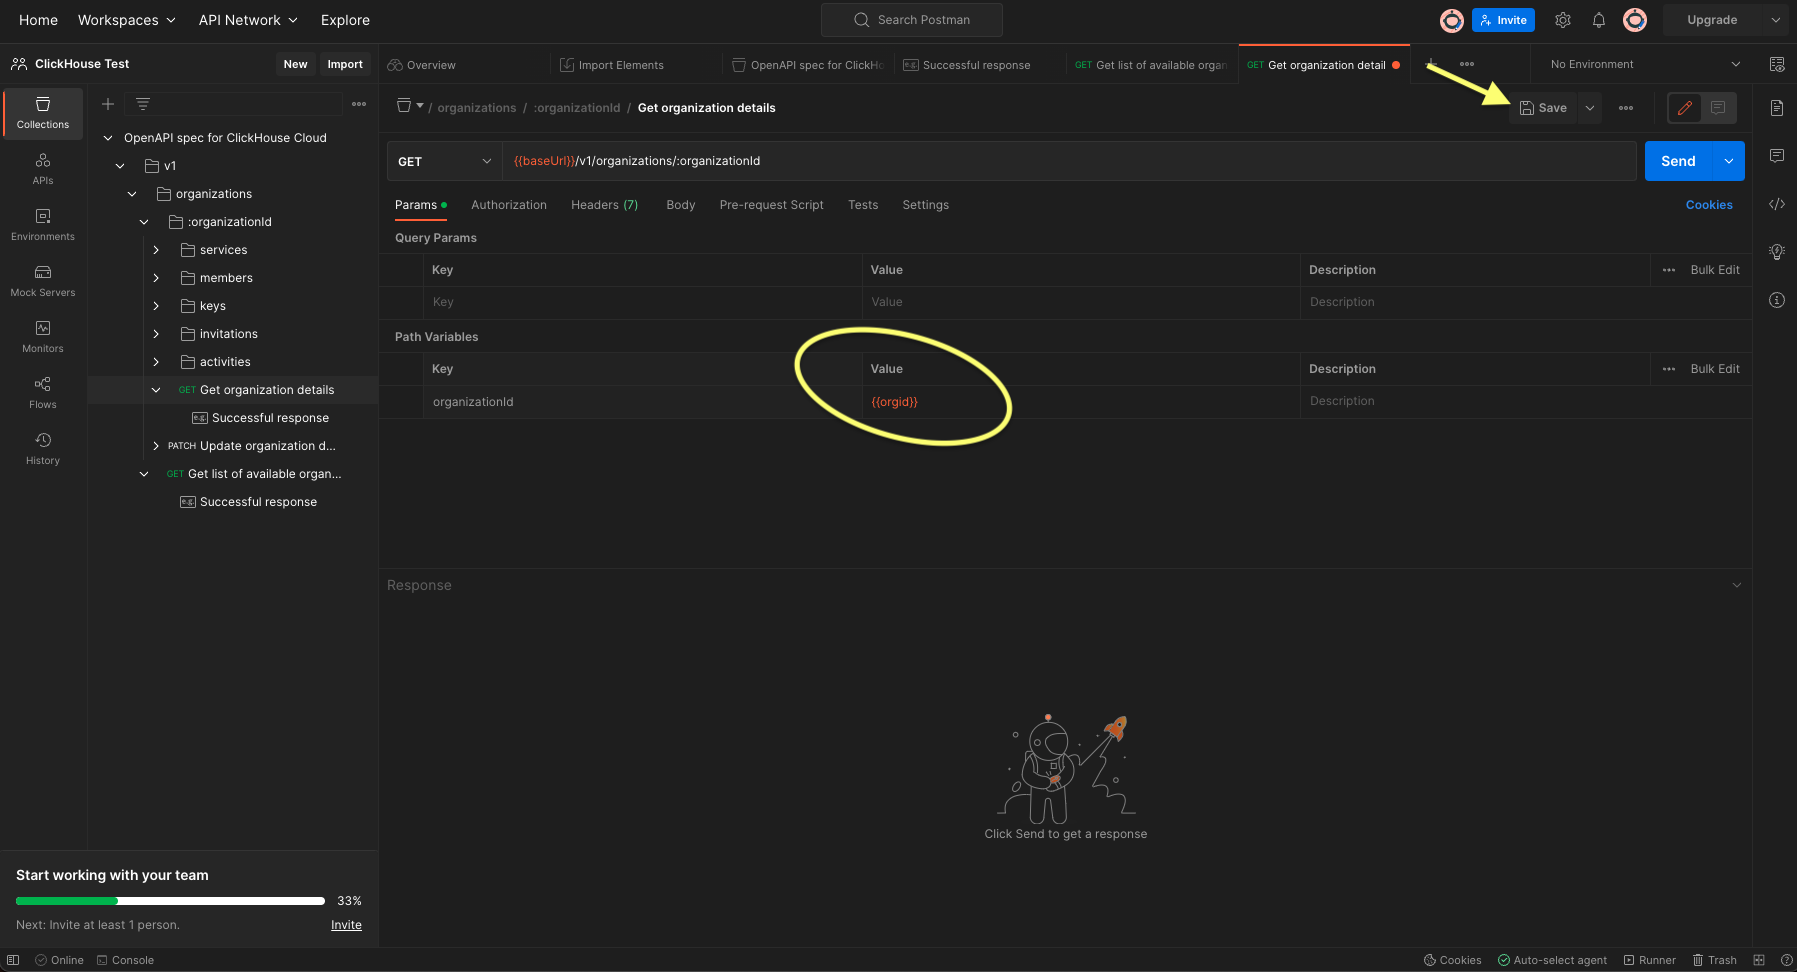1797x972 pixels.
Task: Open Mock Servers in the sidebar
Action: 43,281
